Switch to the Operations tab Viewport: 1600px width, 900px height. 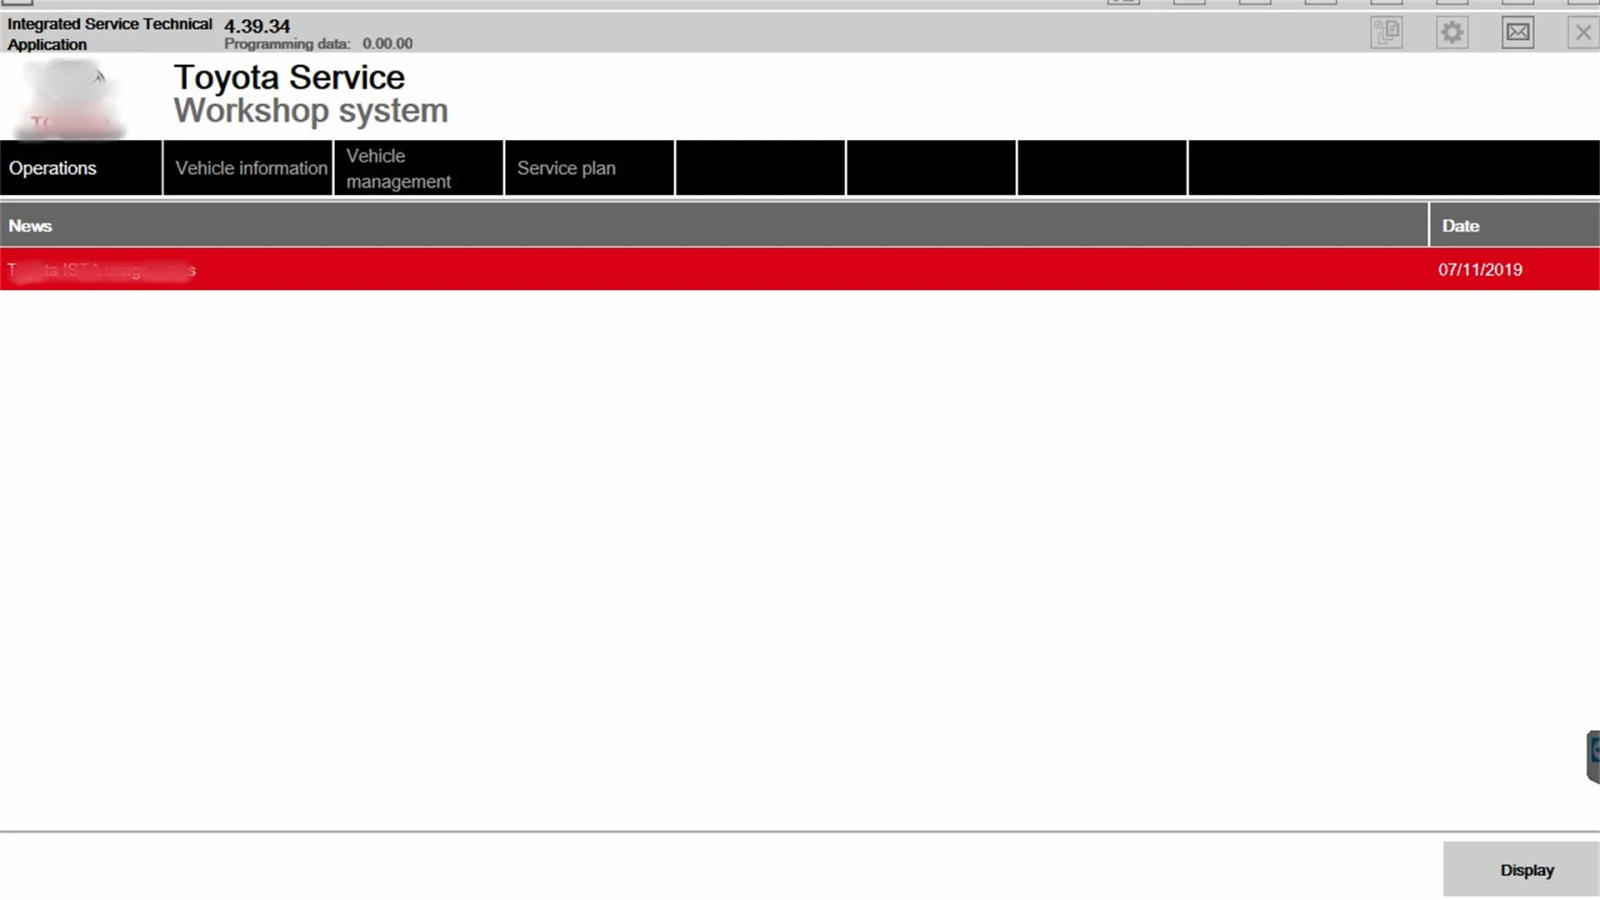coord(81,168)
